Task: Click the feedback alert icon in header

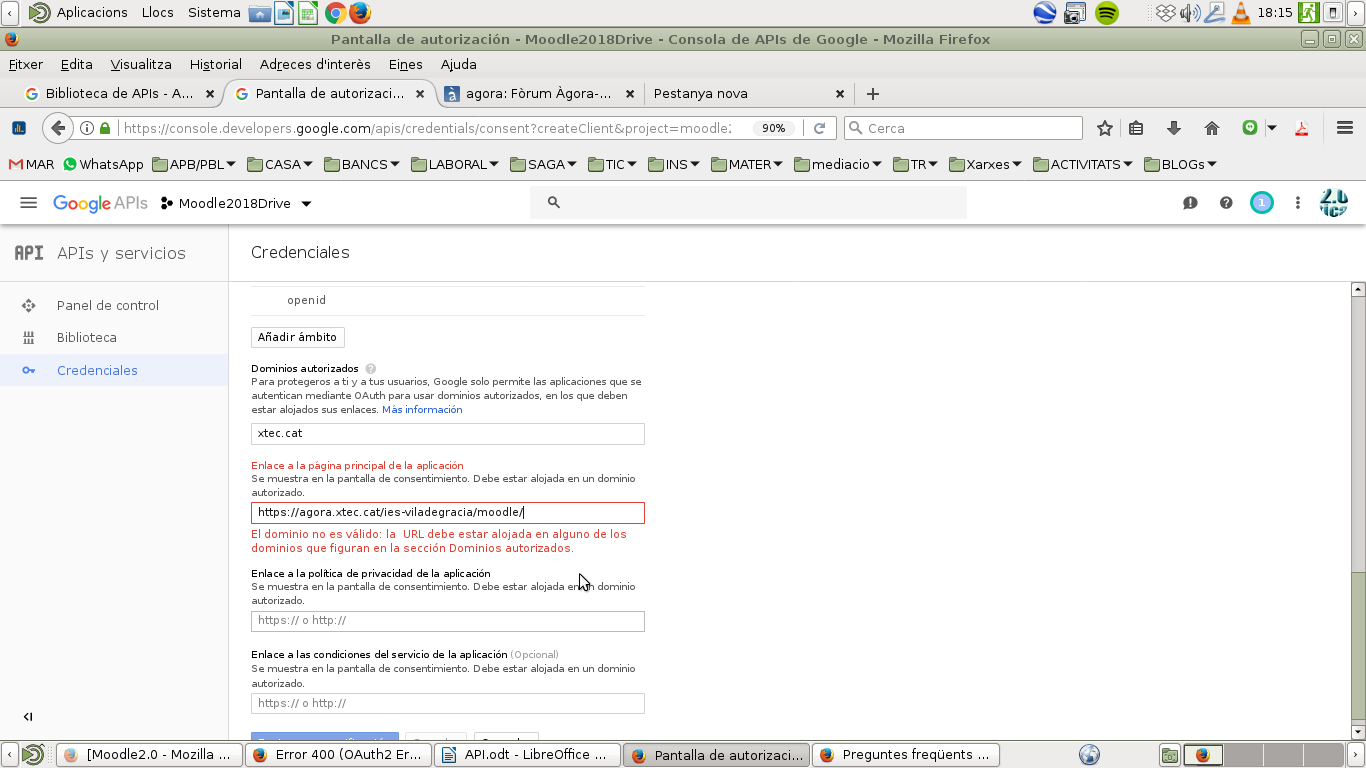Action: point(1190,203)
